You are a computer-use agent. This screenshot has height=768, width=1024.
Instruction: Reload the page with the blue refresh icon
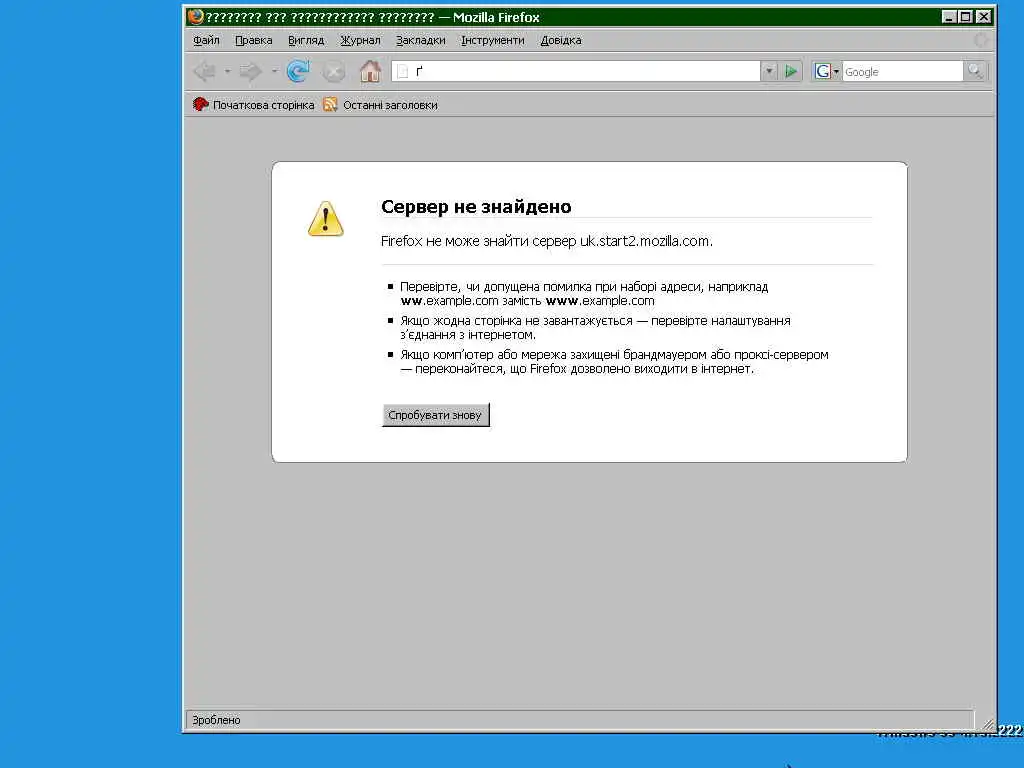[x=298, y=71]
